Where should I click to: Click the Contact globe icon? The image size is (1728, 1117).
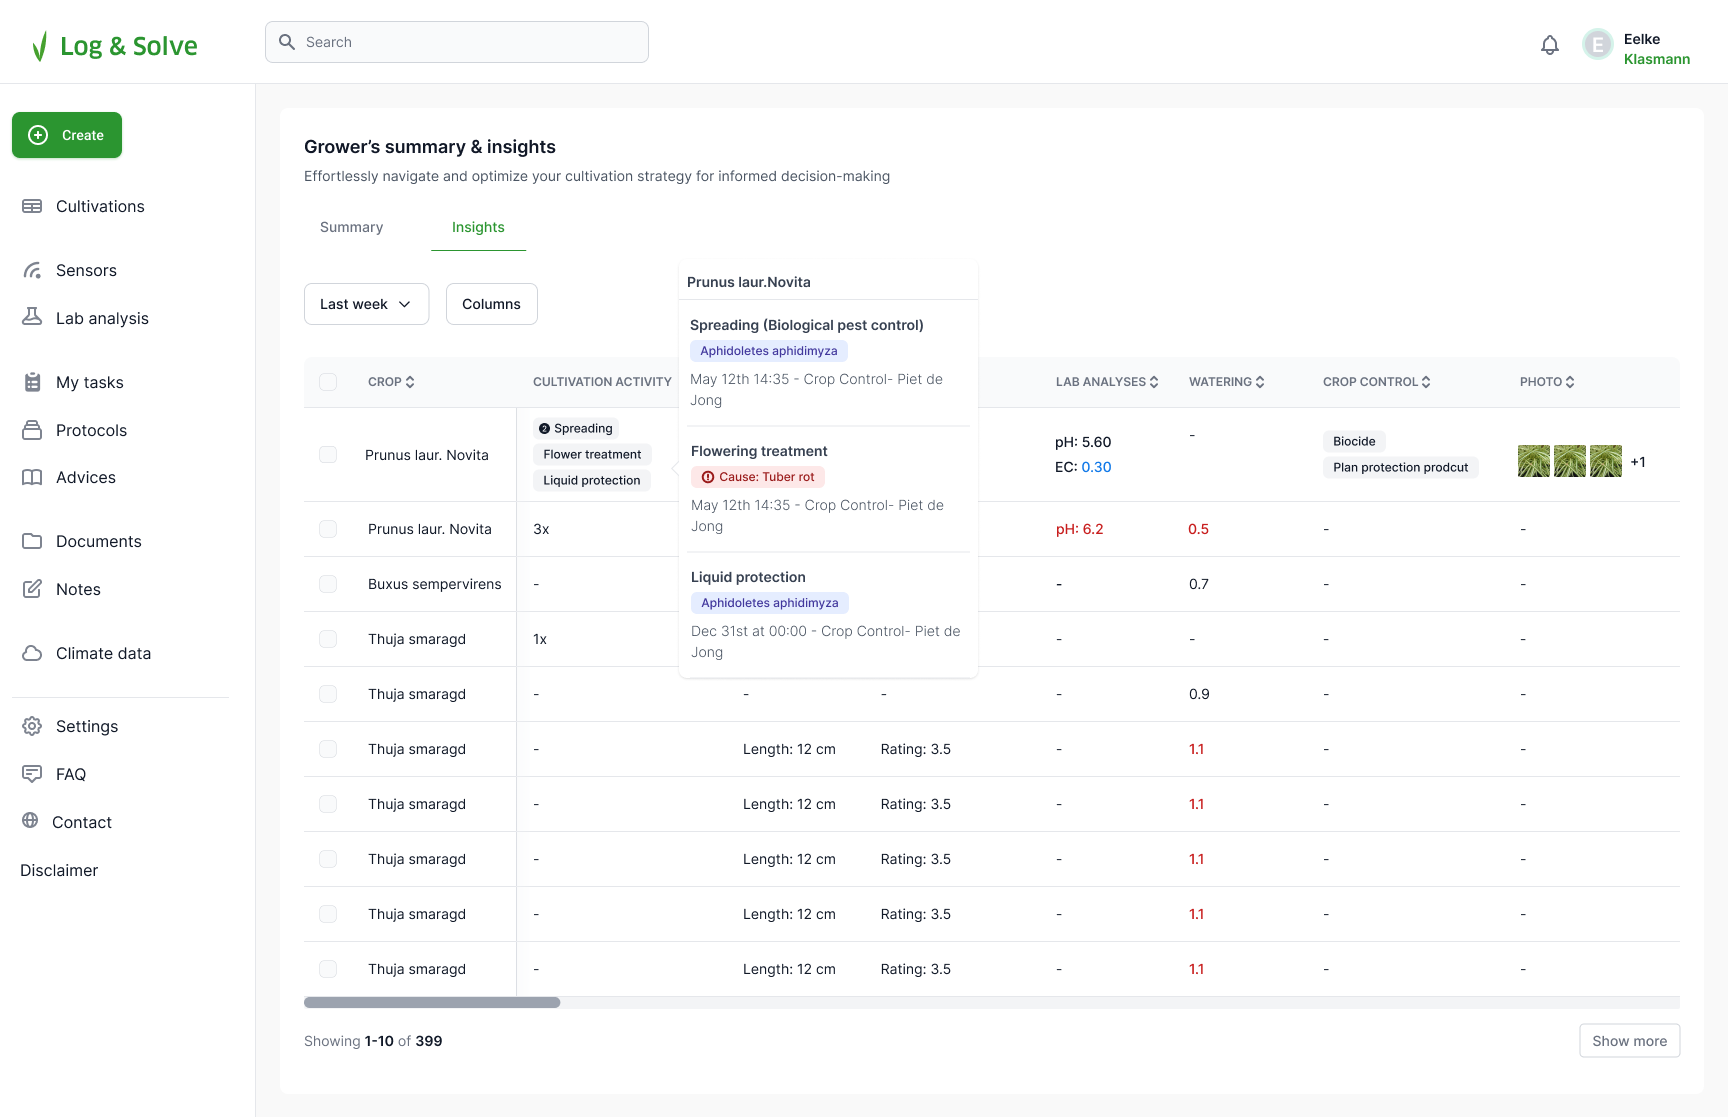pyautogui.click(x=30, y=821)
